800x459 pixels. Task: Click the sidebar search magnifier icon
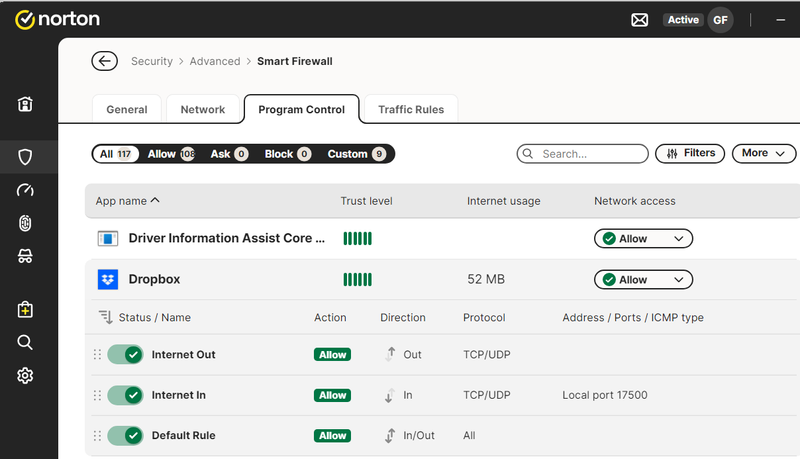coord(26,343)
